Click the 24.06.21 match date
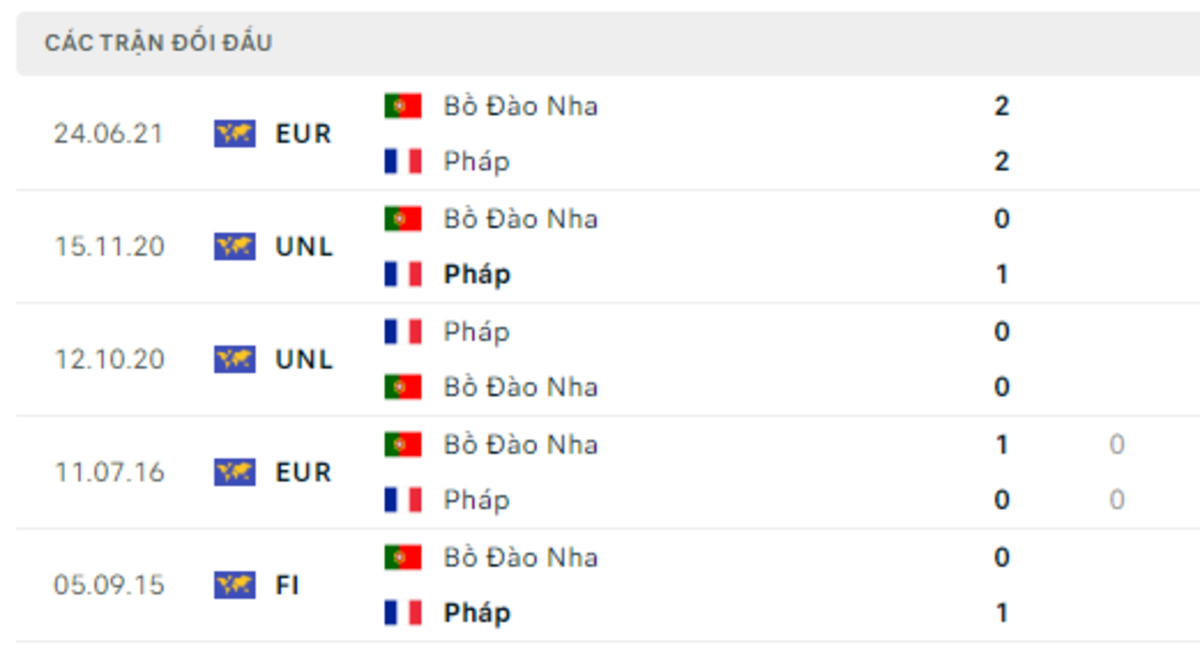 click(x=109, y=134)
